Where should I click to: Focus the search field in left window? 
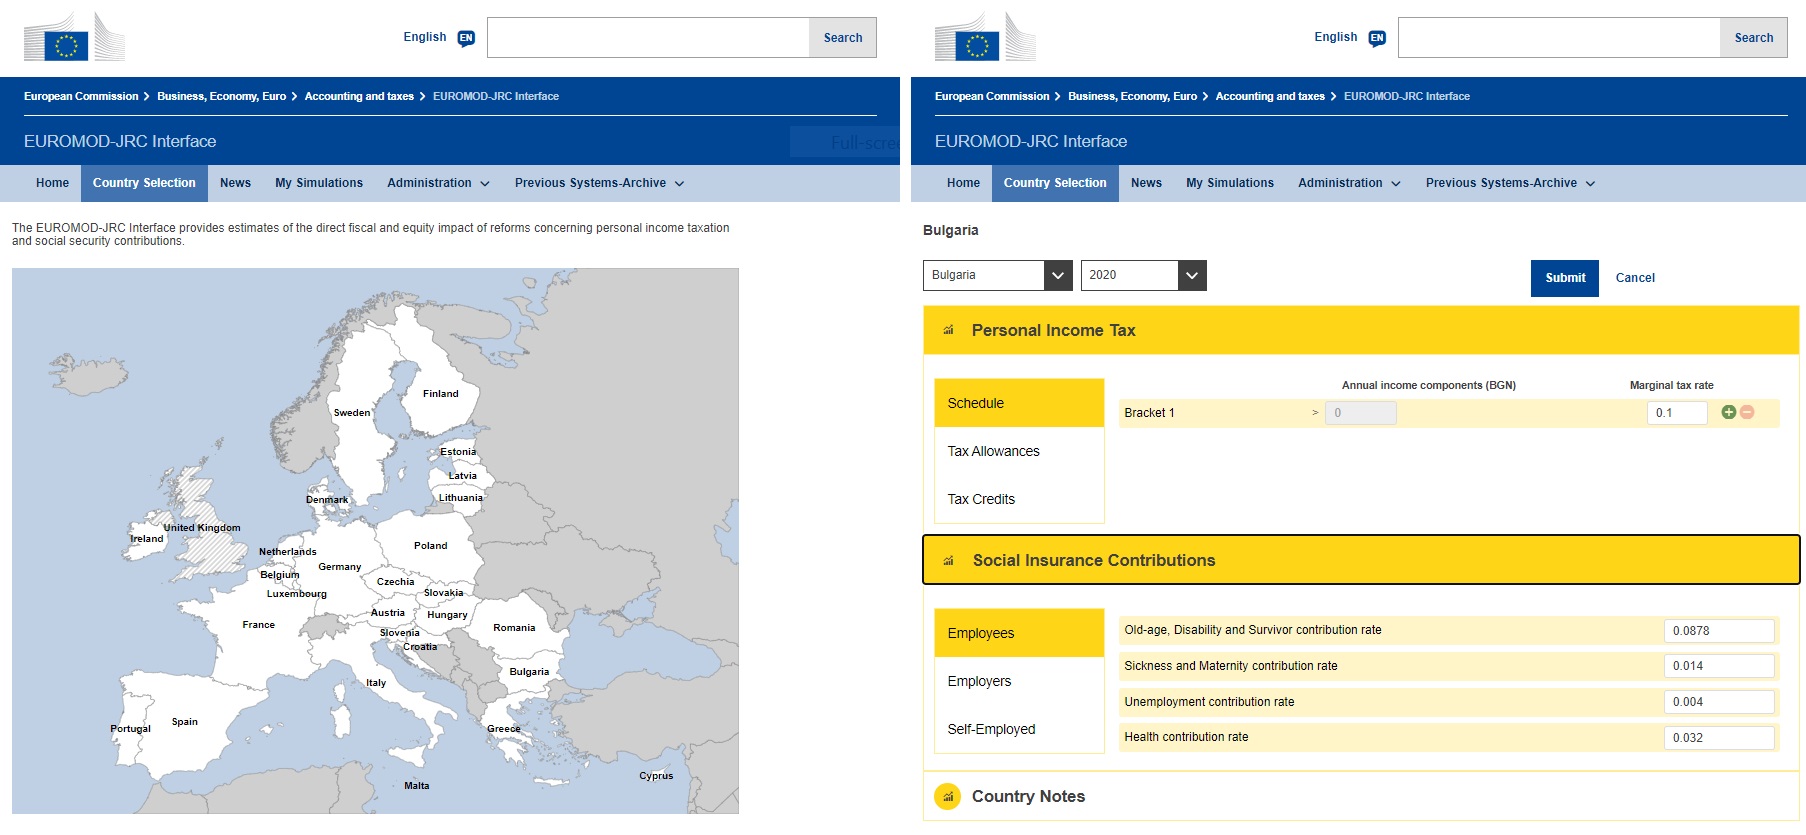click(x=648, y=38)
